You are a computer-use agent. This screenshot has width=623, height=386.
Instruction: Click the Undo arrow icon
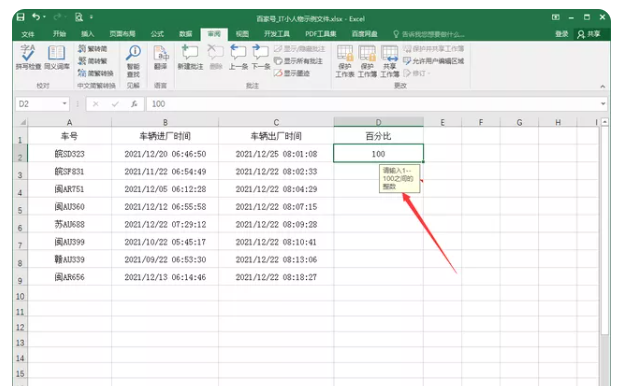click(x=36, y=17)
